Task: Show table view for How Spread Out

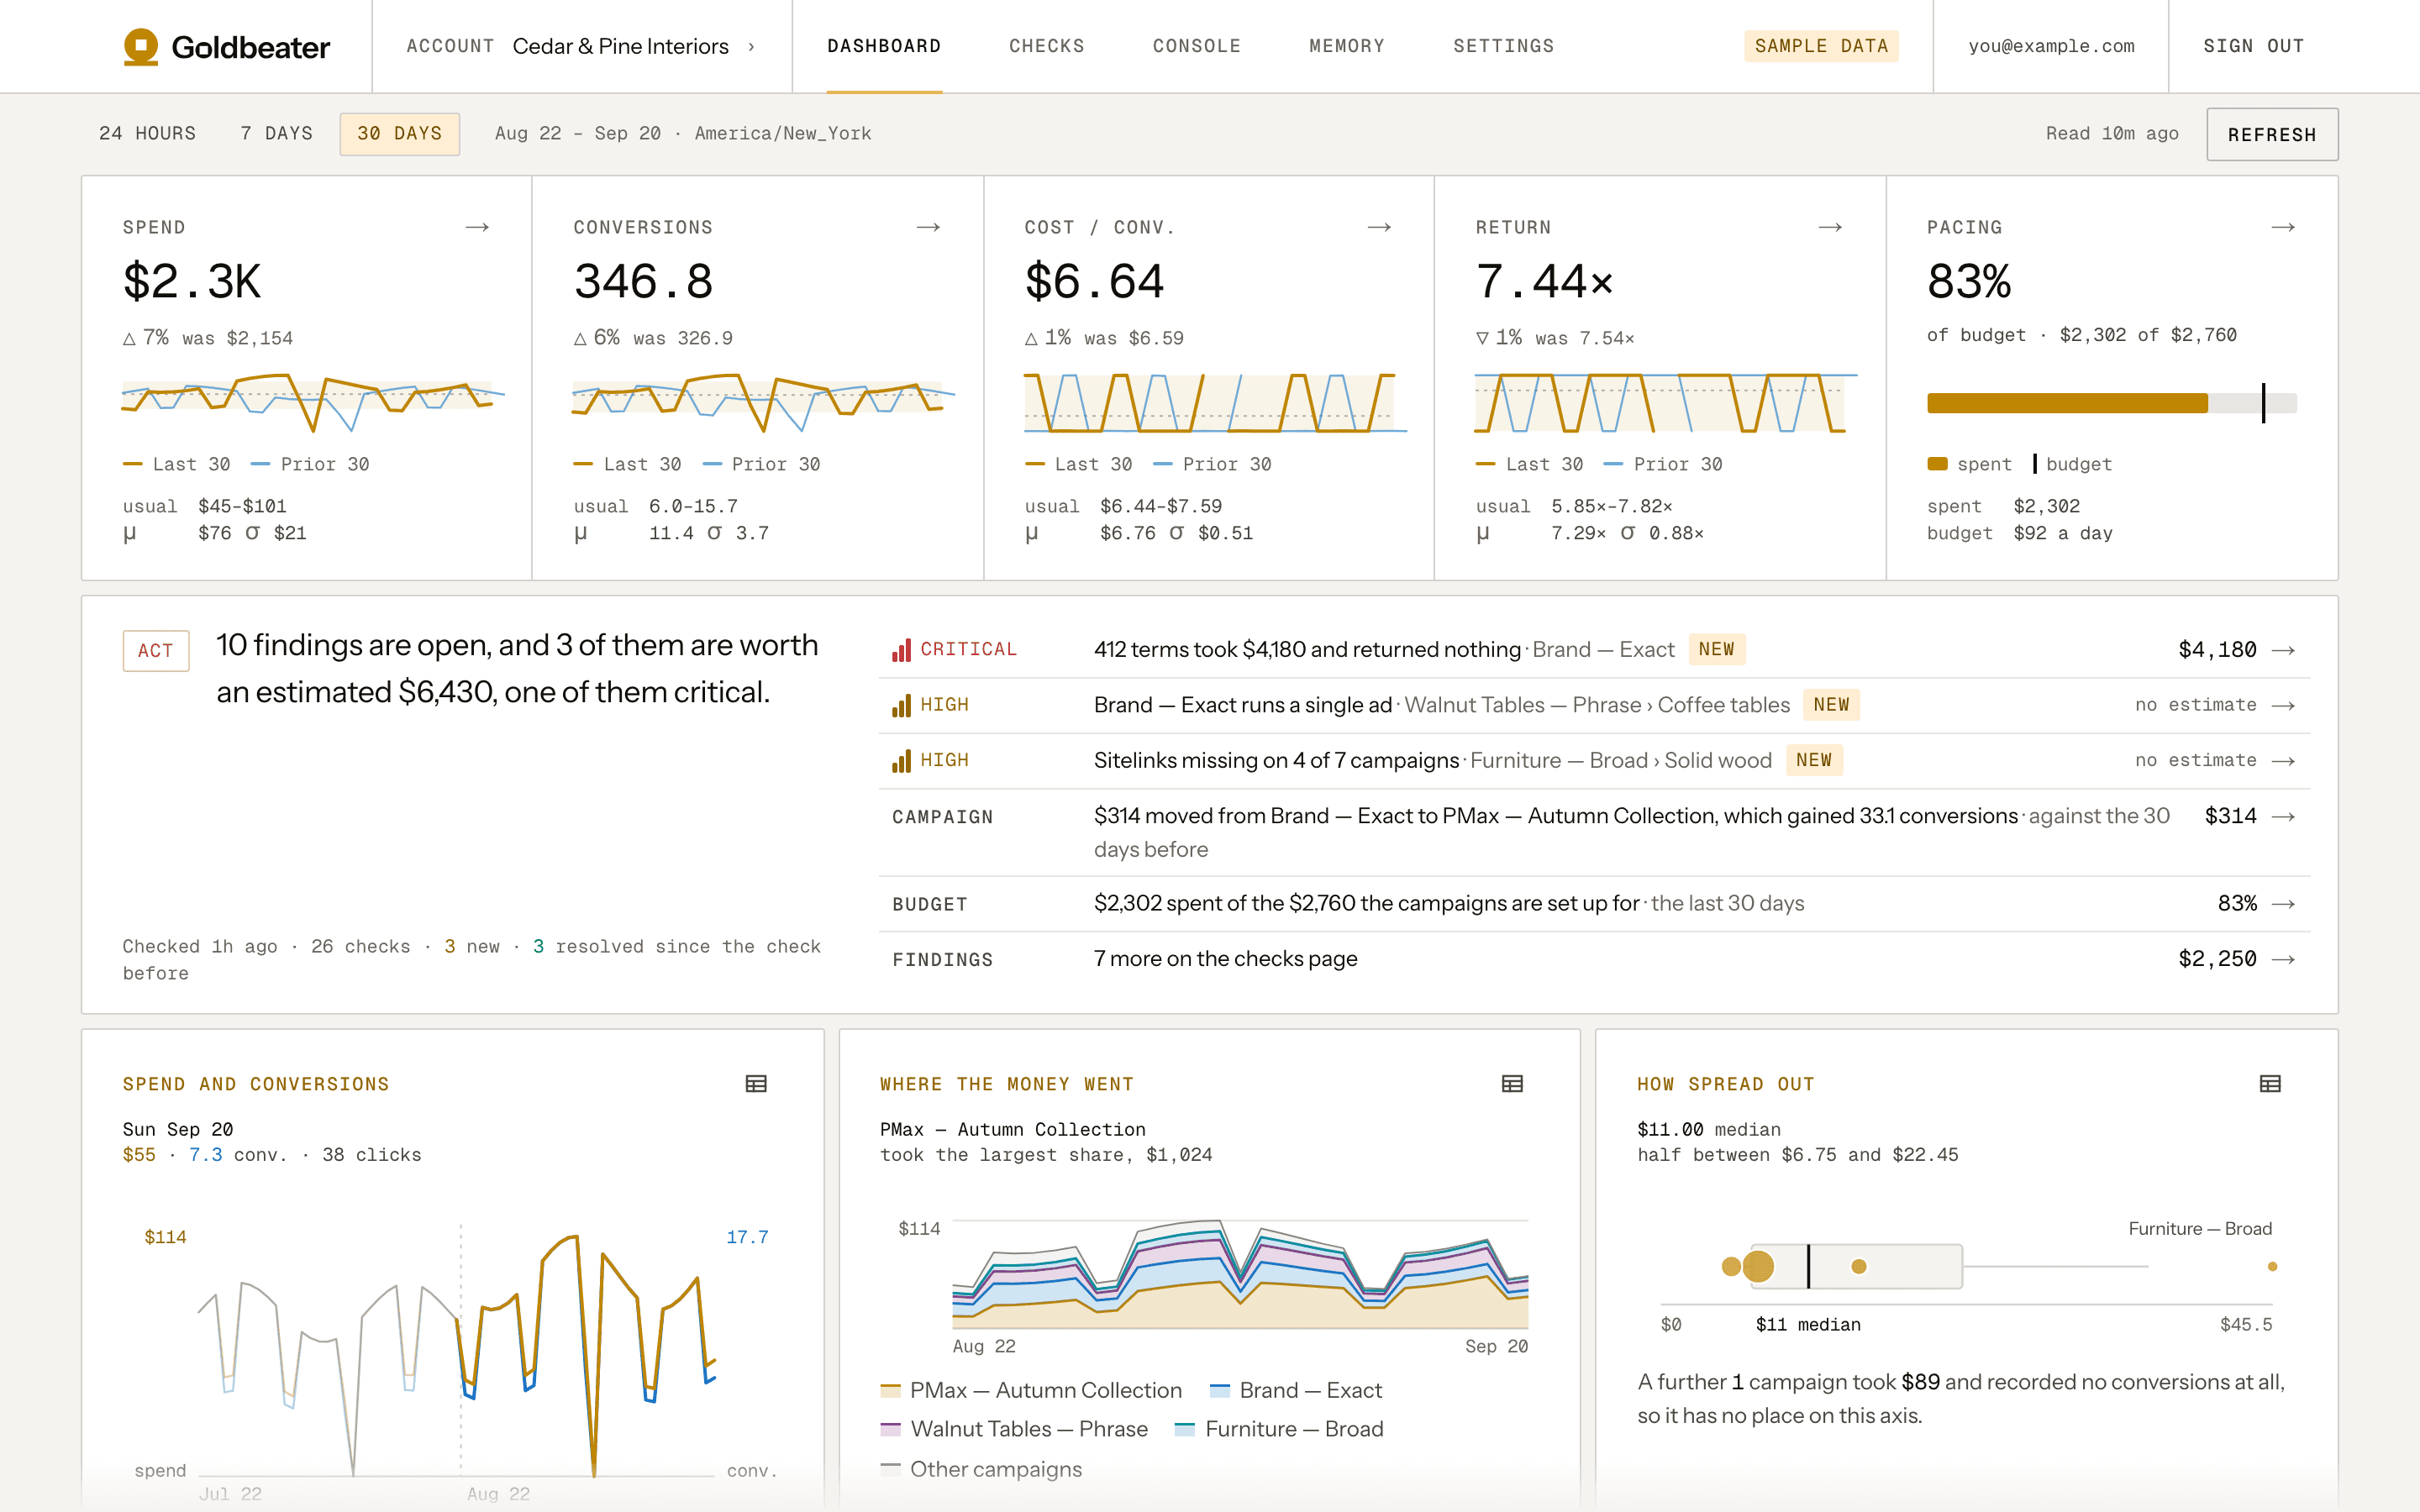Action: [x=2270, y=1084]
